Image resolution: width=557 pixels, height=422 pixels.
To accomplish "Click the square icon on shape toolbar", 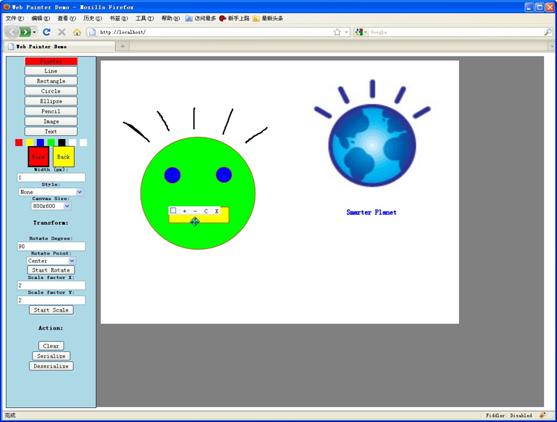I will pyautogui.click(x=173, y=211).
